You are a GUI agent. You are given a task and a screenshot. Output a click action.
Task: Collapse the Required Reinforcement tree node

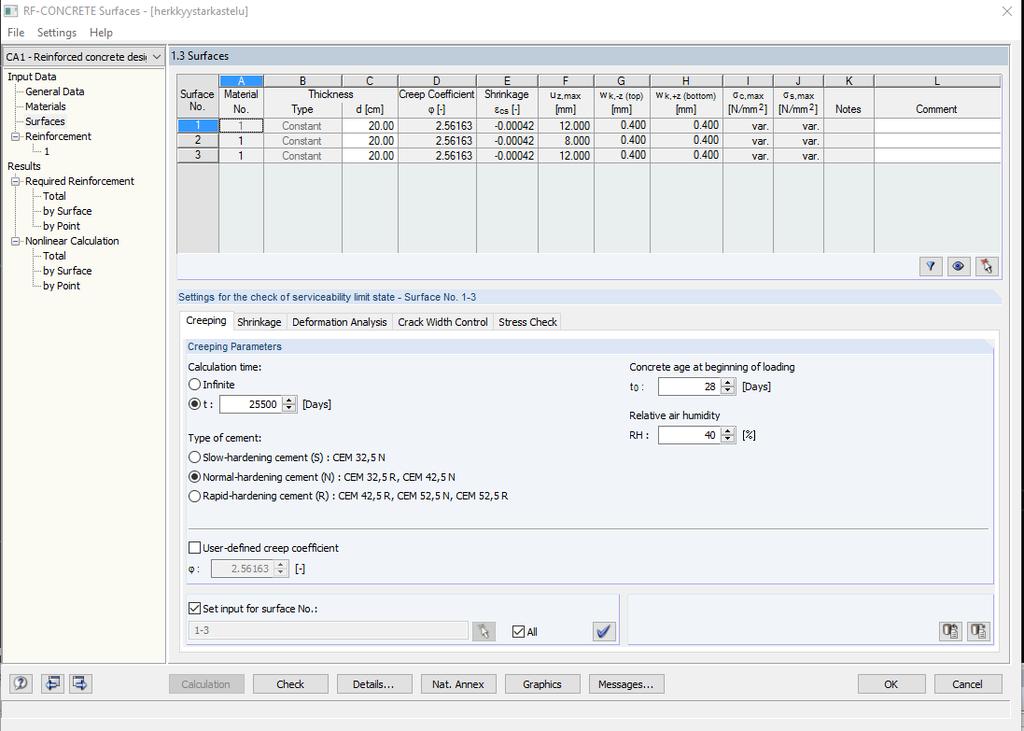click(16, 181)
